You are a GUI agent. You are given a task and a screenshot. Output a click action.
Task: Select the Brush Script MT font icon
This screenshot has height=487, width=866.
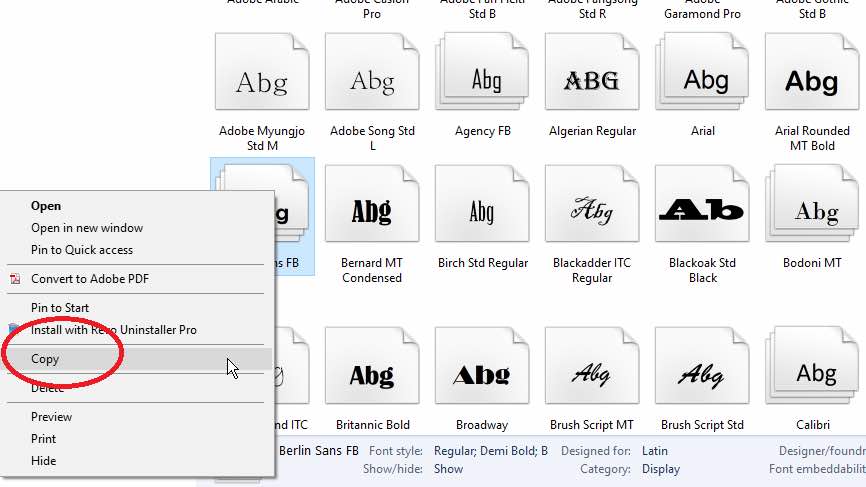pos(592,366)
